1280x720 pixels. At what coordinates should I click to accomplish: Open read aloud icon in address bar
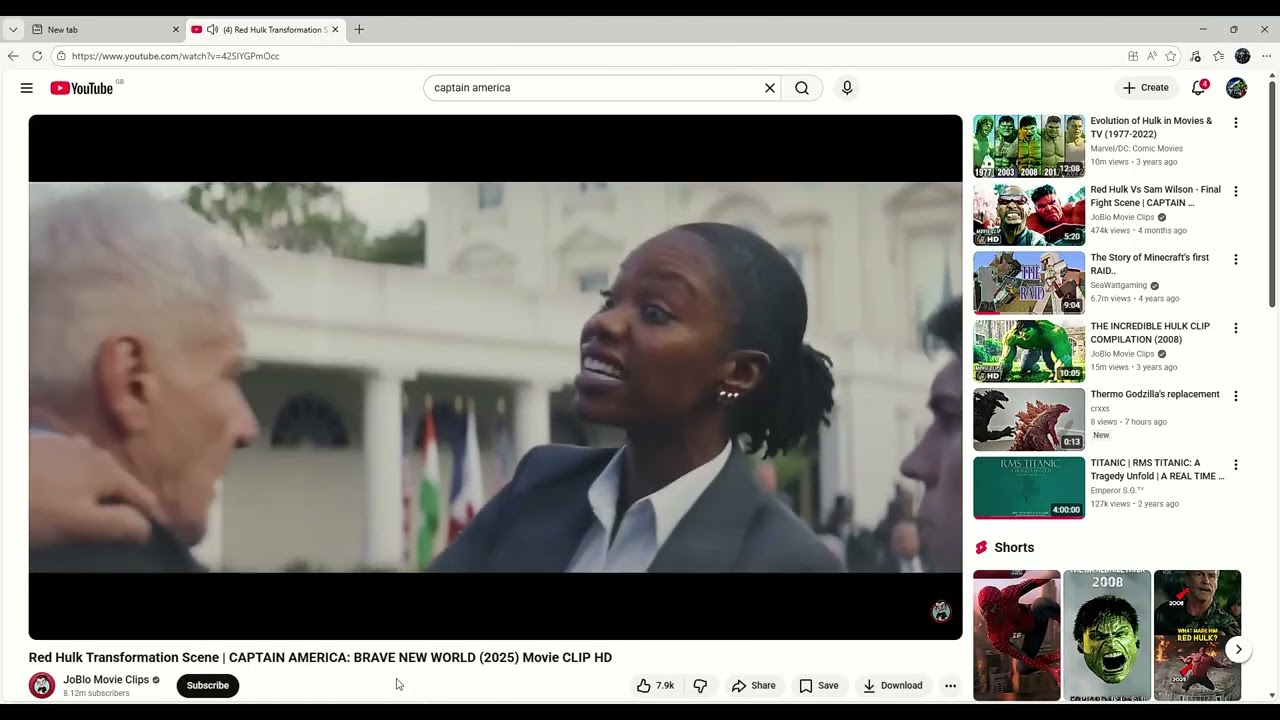coord(1152,56)
